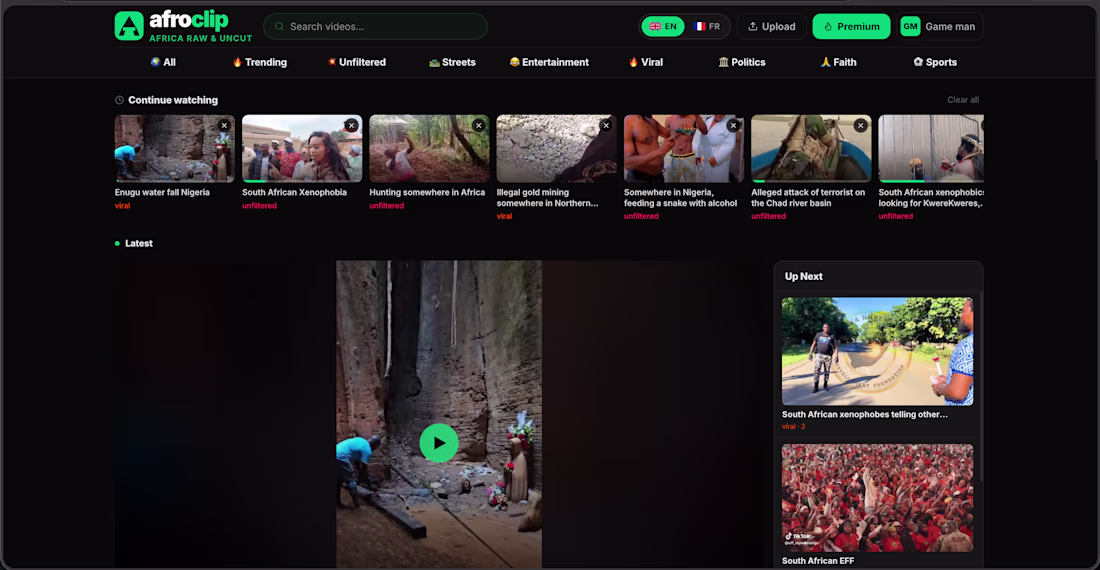Viewport: 1100px width, 570px height.
Task: Remove Chad river basin video from history
Action: [861, 125]
